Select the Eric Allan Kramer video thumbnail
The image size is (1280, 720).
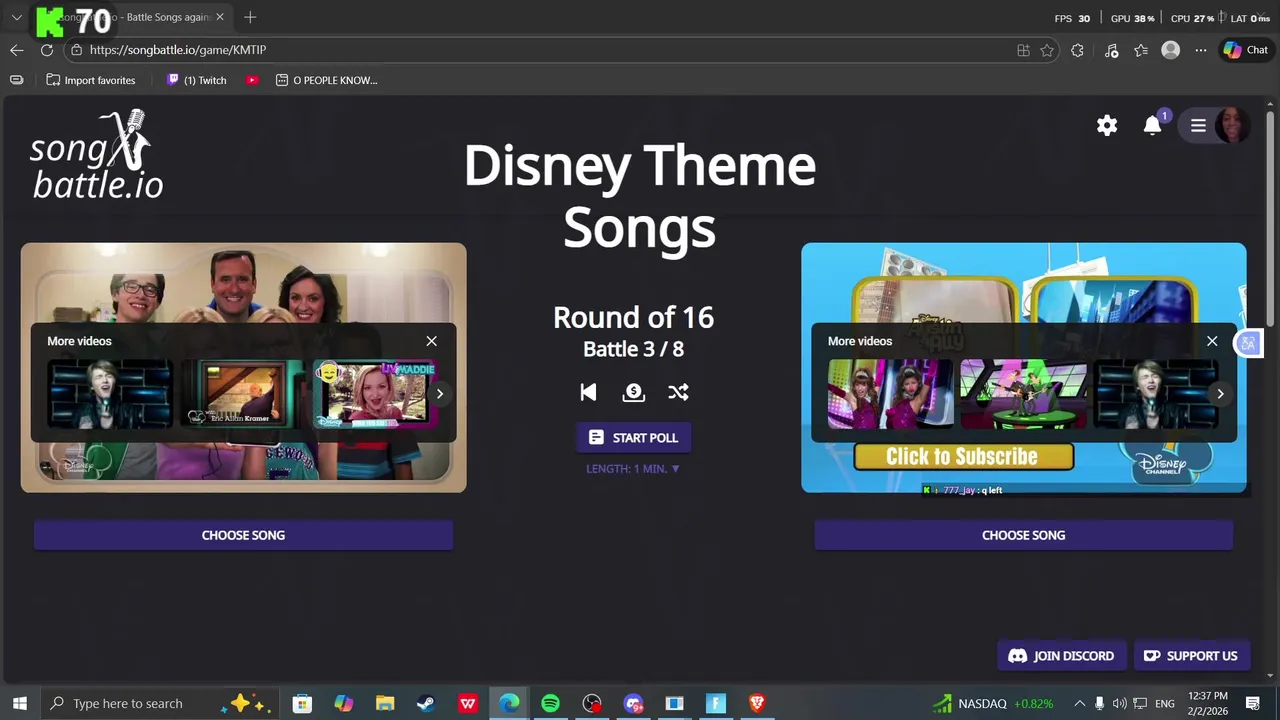coord(243,394)
